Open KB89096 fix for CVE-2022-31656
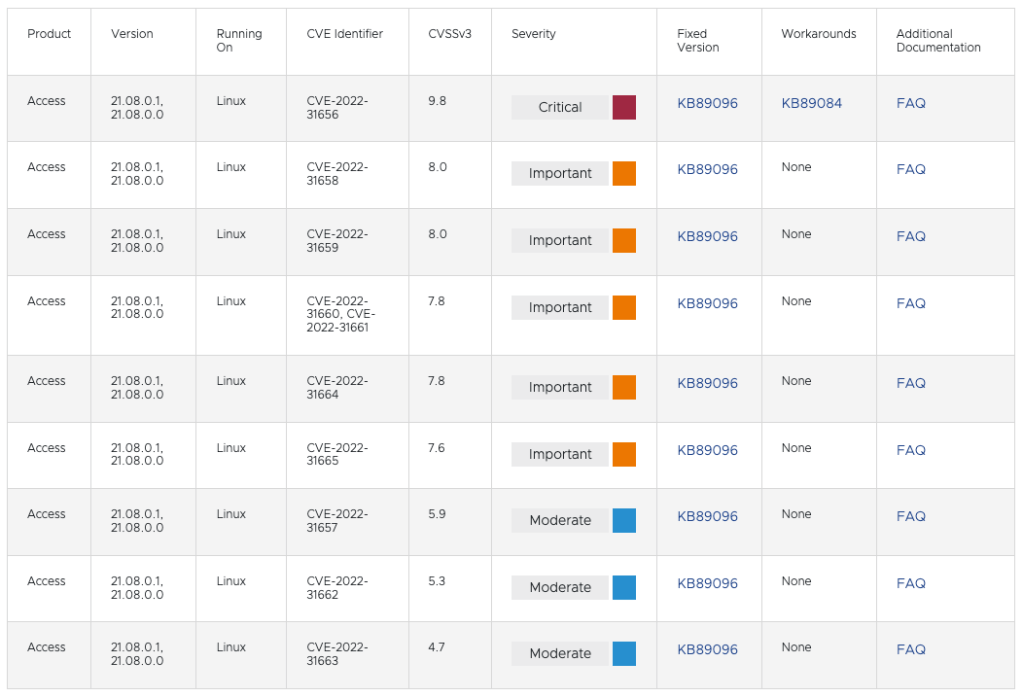Image resolution: width=1023 pixels, height=697 pixels. tap(707, 103)
